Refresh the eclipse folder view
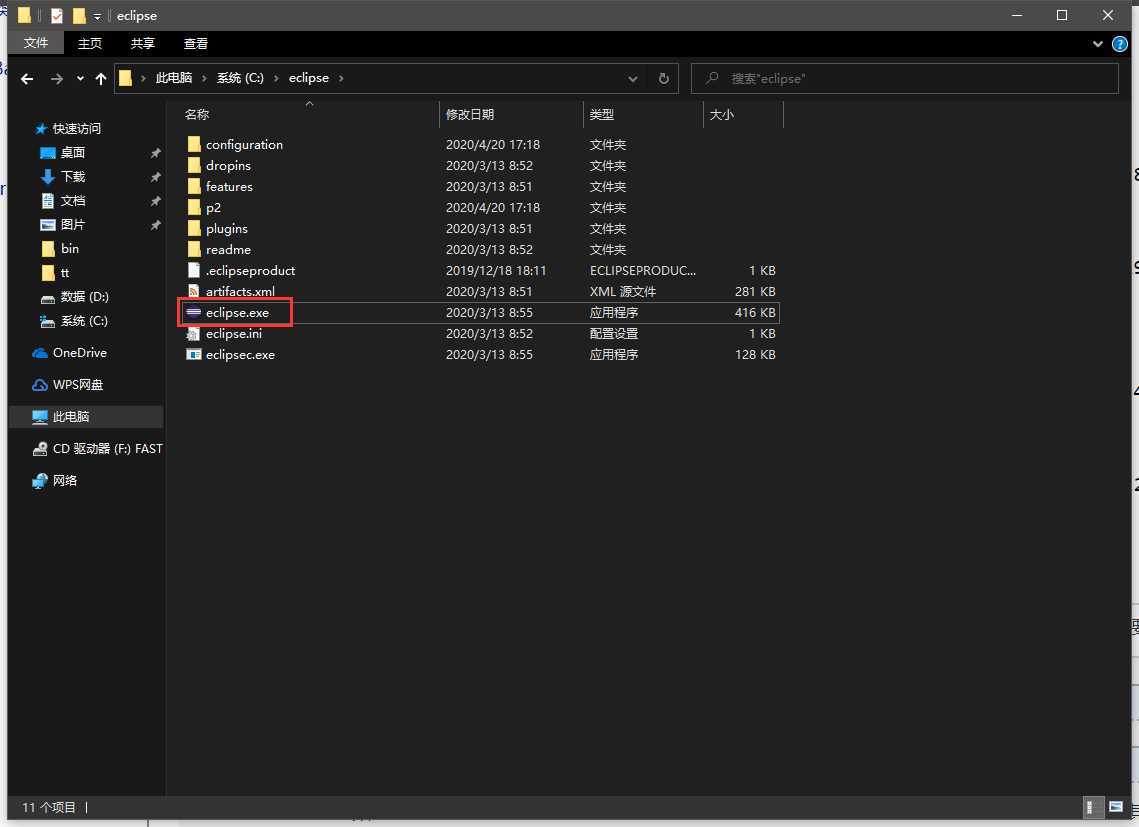The width and height of the screenshot is (1139, 827). click(x=663, y=78)
